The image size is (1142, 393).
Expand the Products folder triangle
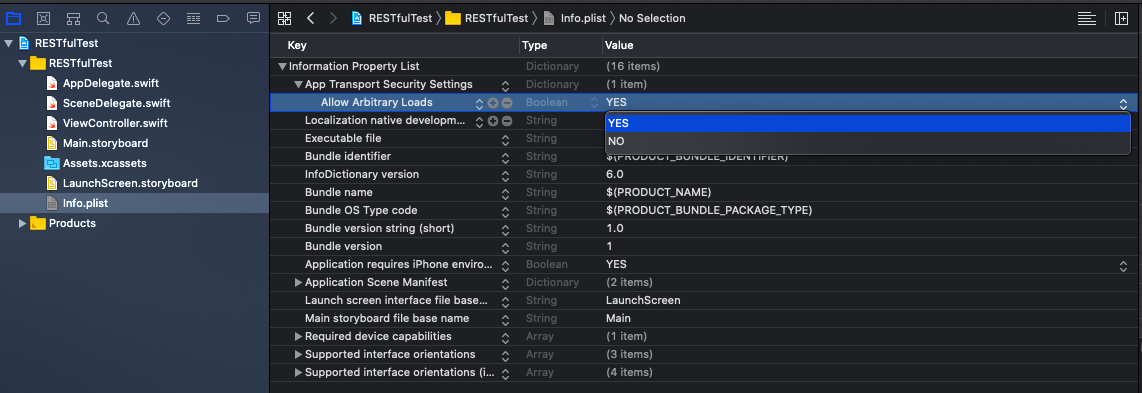pos(23,223)
